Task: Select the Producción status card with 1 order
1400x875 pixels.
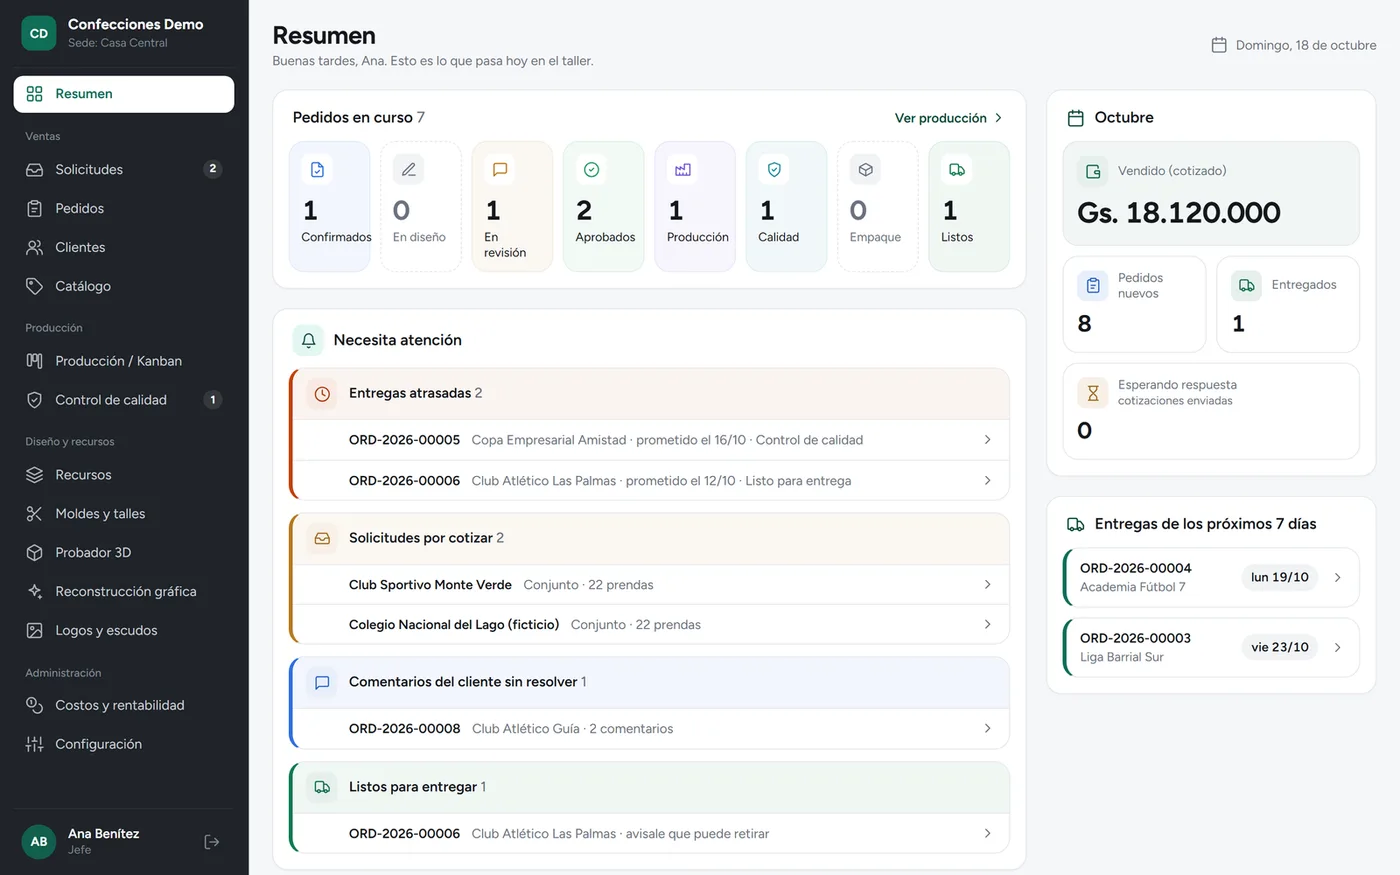Action: tap(695, 206)
